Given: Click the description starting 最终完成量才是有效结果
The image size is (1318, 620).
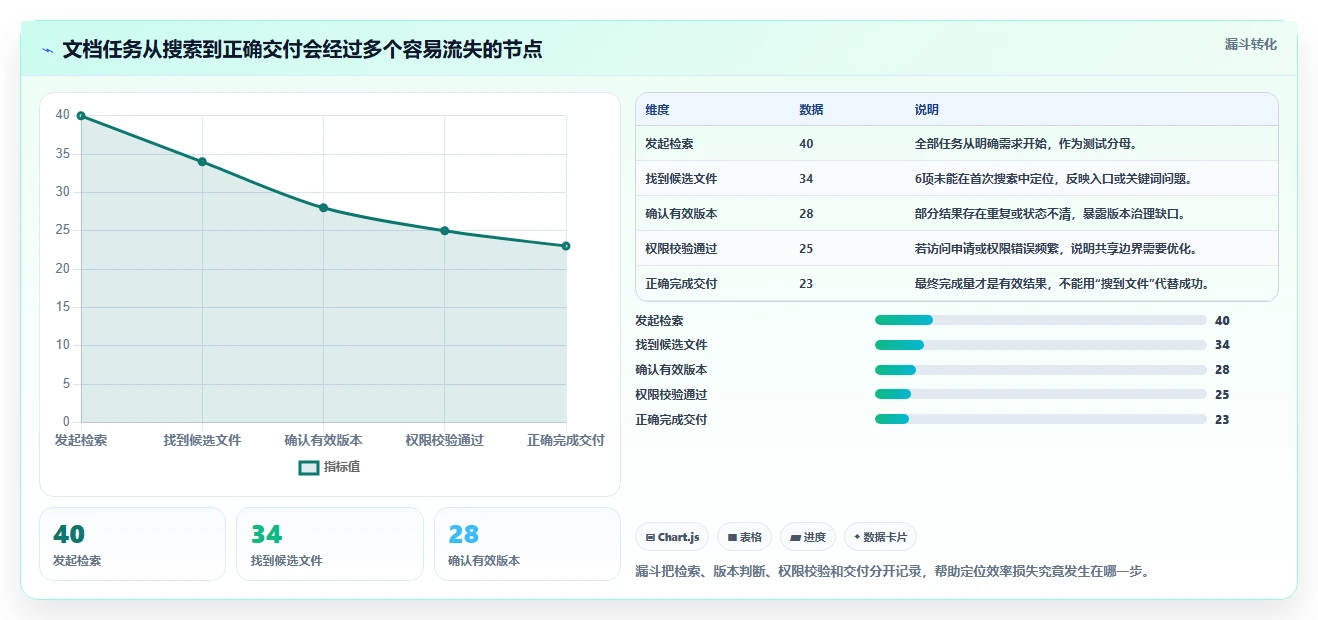Looking at the screenshot, I should (x=1063, y=284).
